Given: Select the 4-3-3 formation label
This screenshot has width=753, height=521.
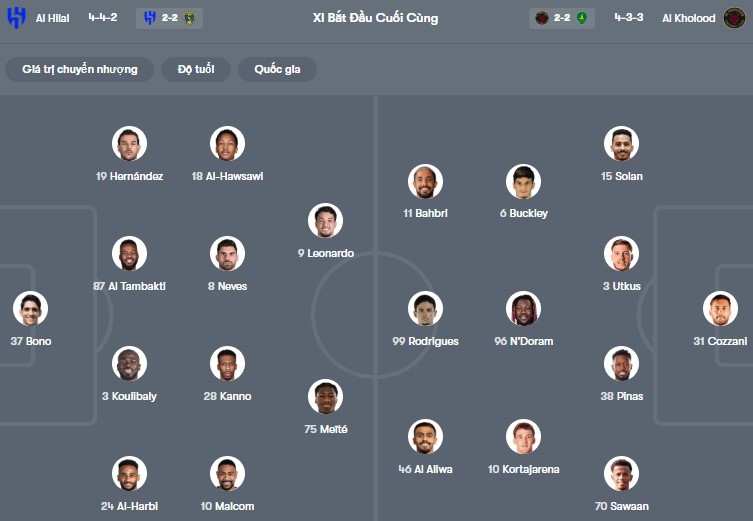Looking at the screenshot, I should 629,18.
